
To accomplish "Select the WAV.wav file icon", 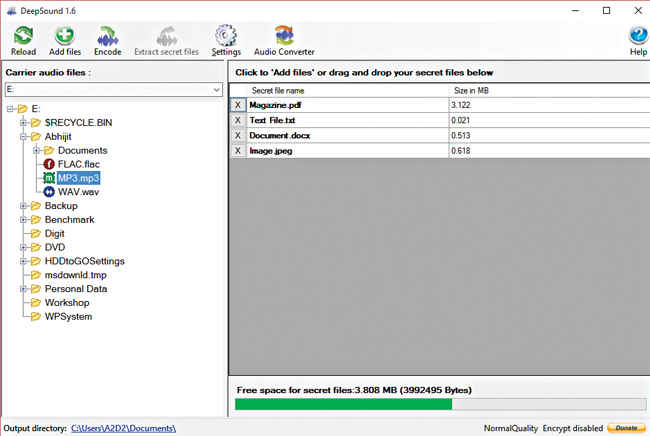I will coord(49,192).
